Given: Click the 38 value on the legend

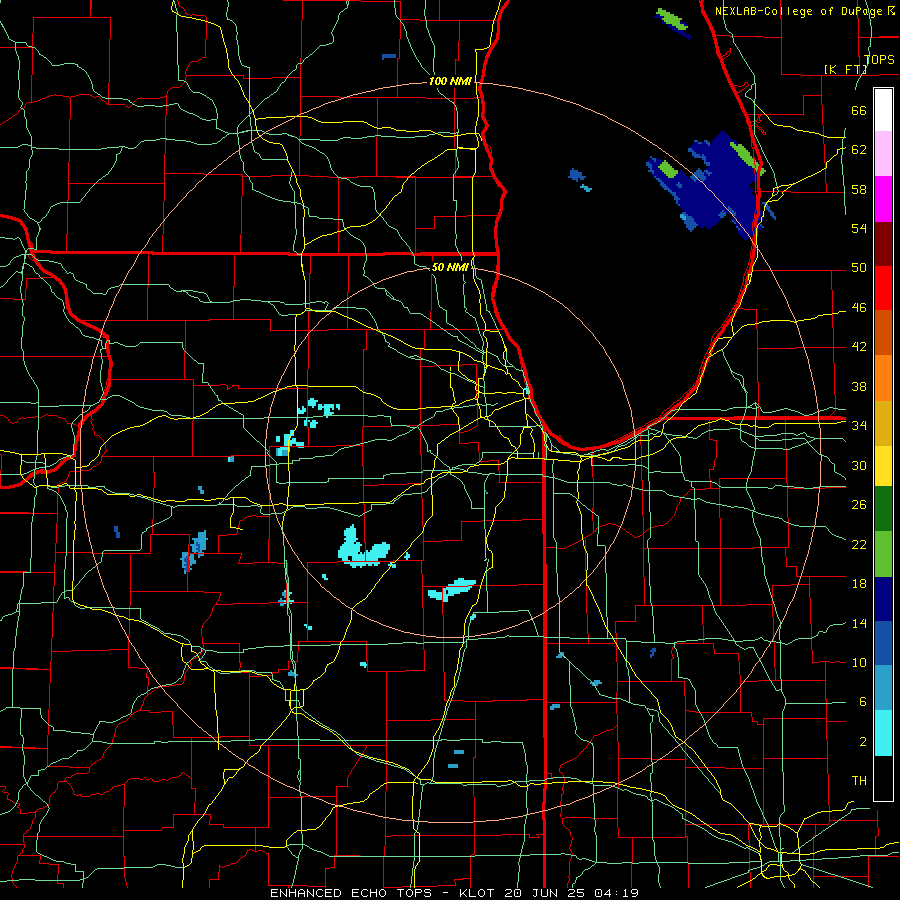Looking at the screenshot, I should [859, 386].
